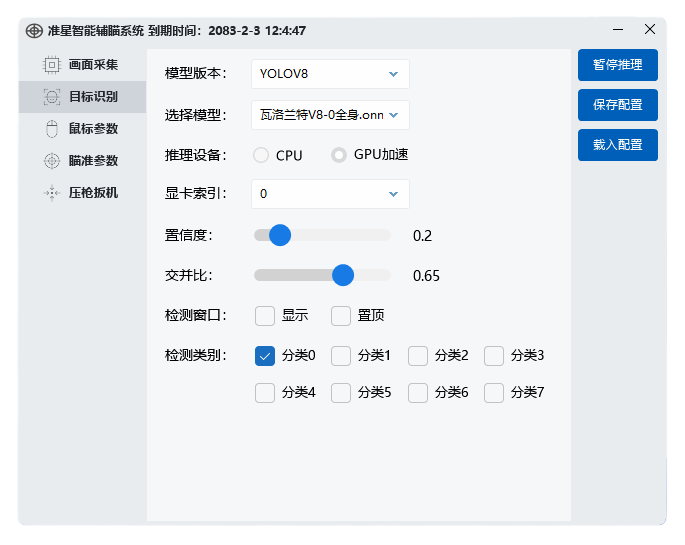
Task: Click the 置信度 slider handle
Action: pyautogui.click(x=280, y=235)
